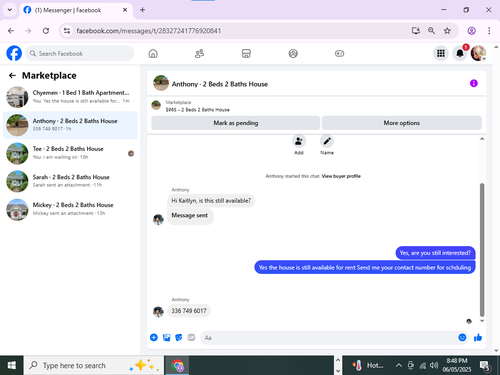Click the back arrow beside Marketplace
The height and width of the screenshot is (375, 500).
pyautogui.click(x=12, y=76)
